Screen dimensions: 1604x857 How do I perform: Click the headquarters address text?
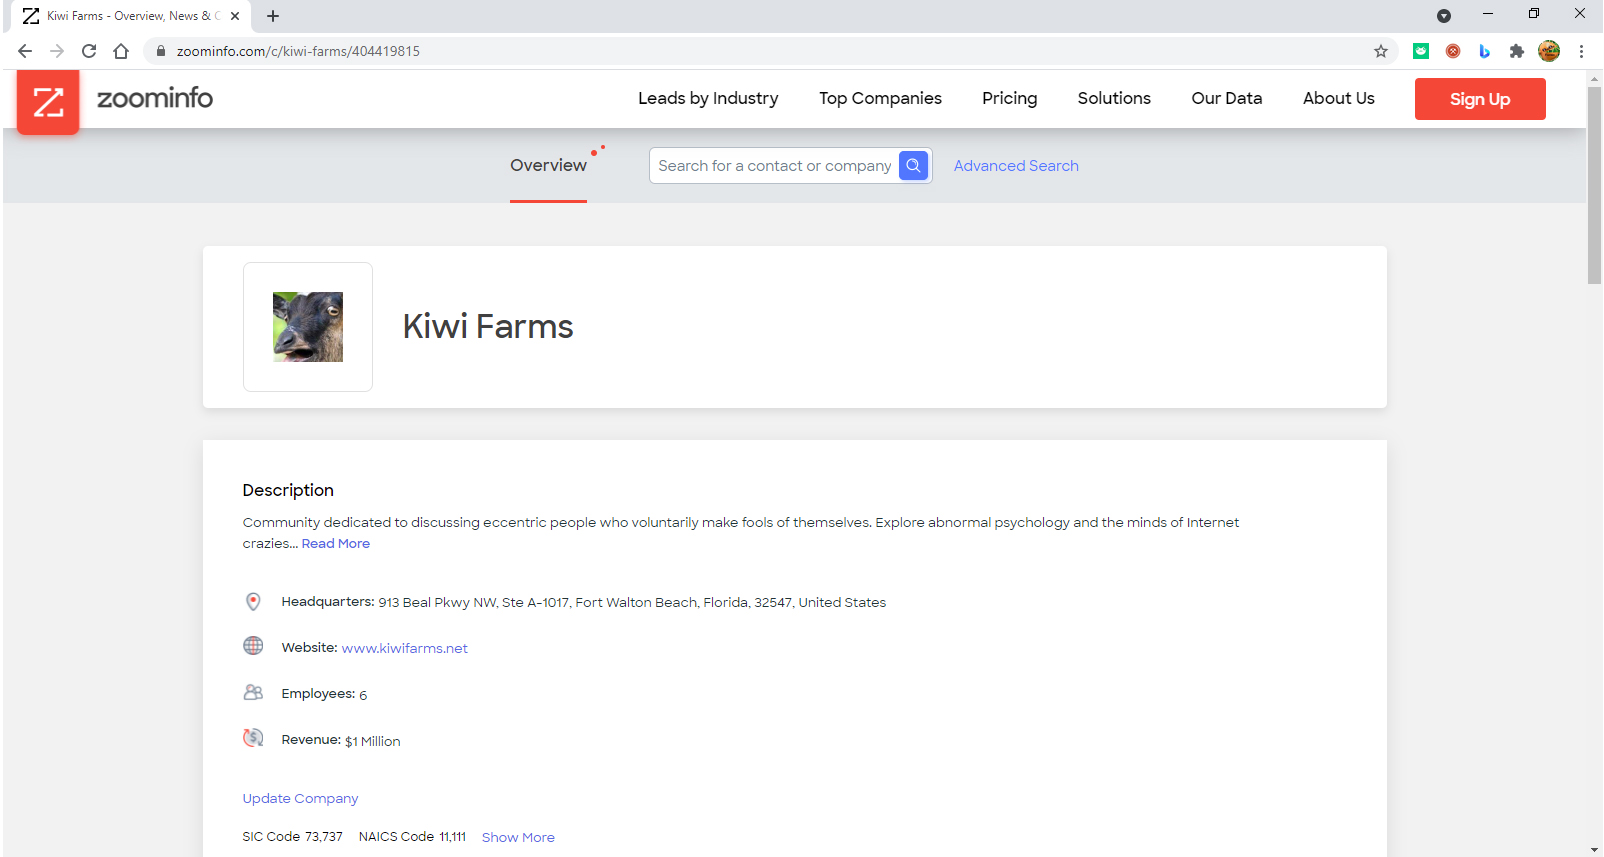tap(632, 602)
